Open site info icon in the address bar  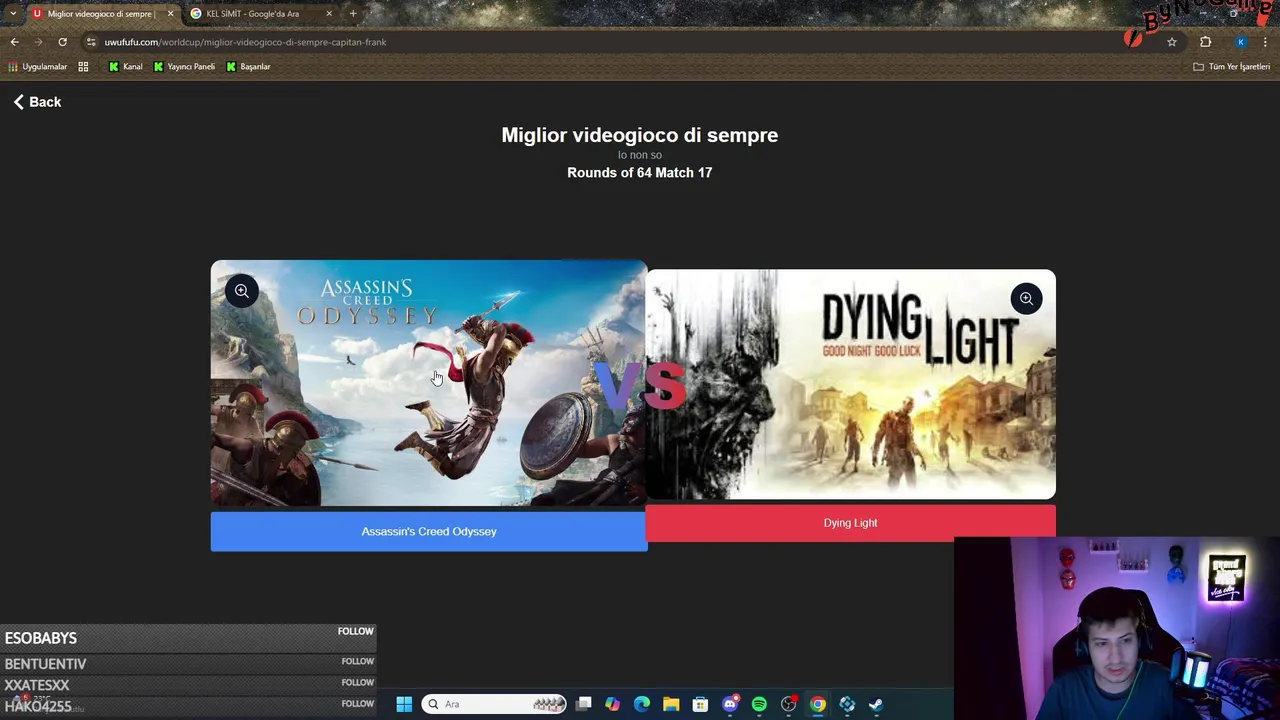tap(91, 42)
